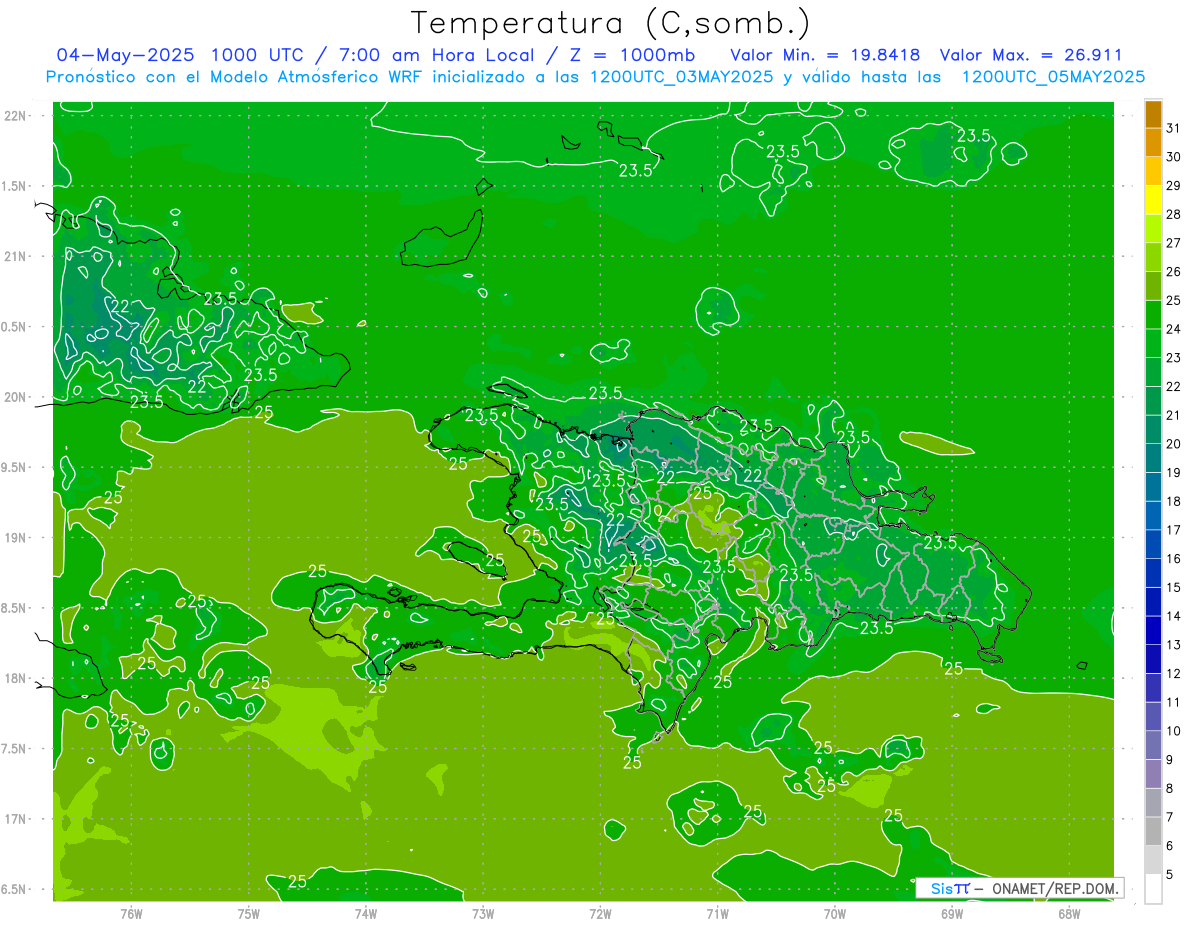
Task: Click the gray legend swatch between 5 and 6
Action: (x=1153, y=860)
